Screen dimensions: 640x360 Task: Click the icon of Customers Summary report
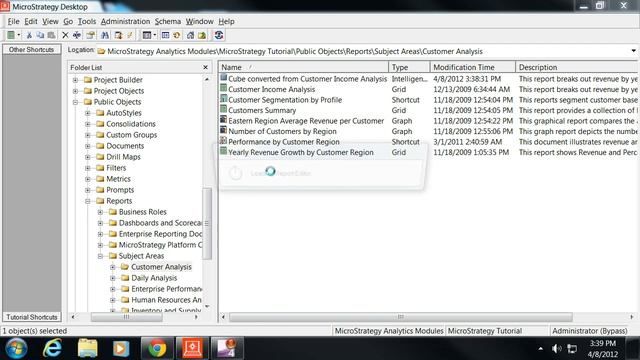pos(224,109)
